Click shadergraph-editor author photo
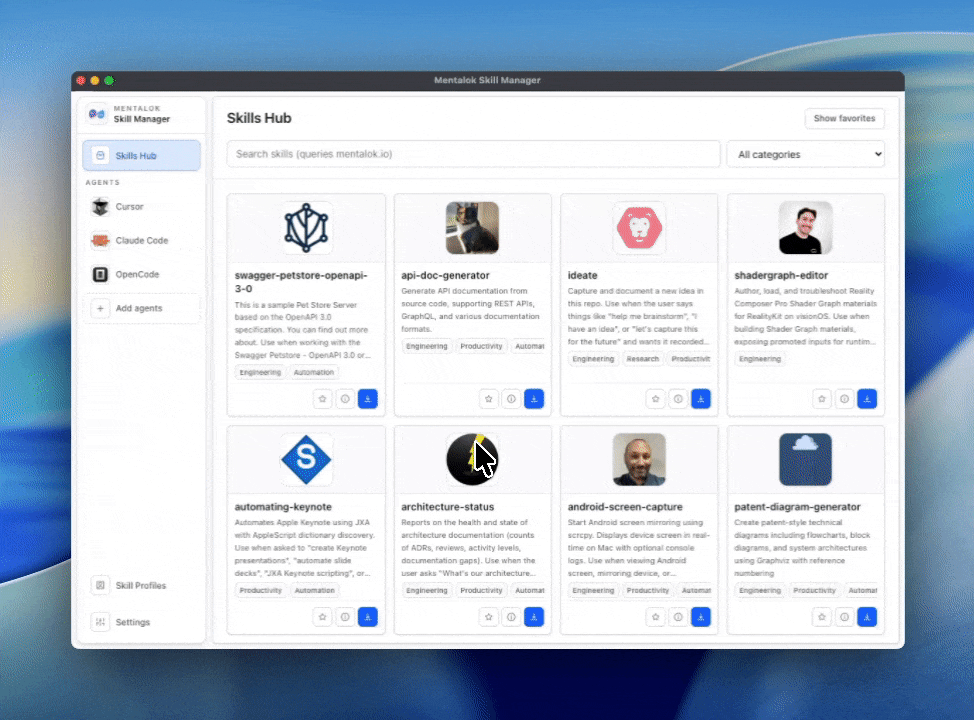 click(x=806, y=228)
